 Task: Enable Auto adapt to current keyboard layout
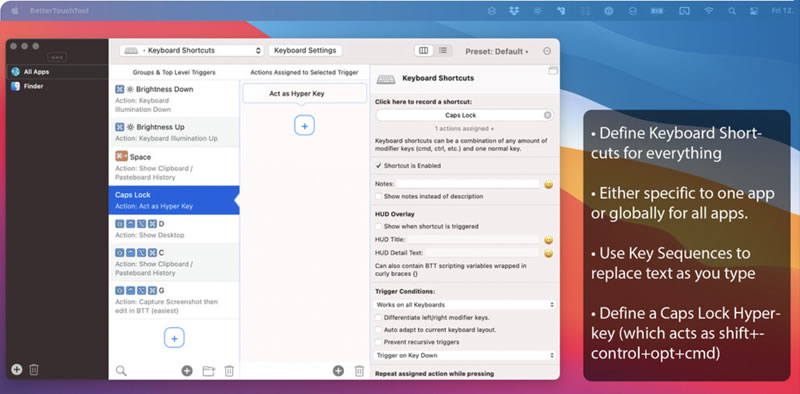pos(379,330)
